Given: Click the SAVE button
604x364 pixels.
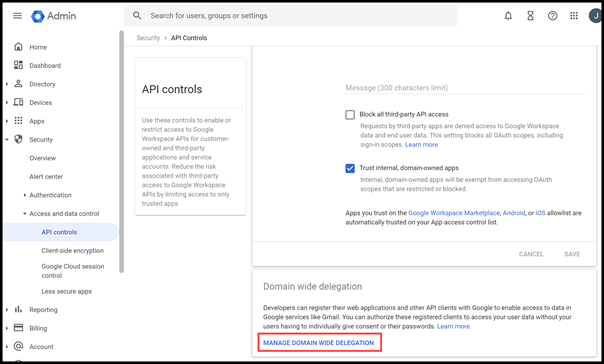Looking at the screenshot, I should 572,254.
